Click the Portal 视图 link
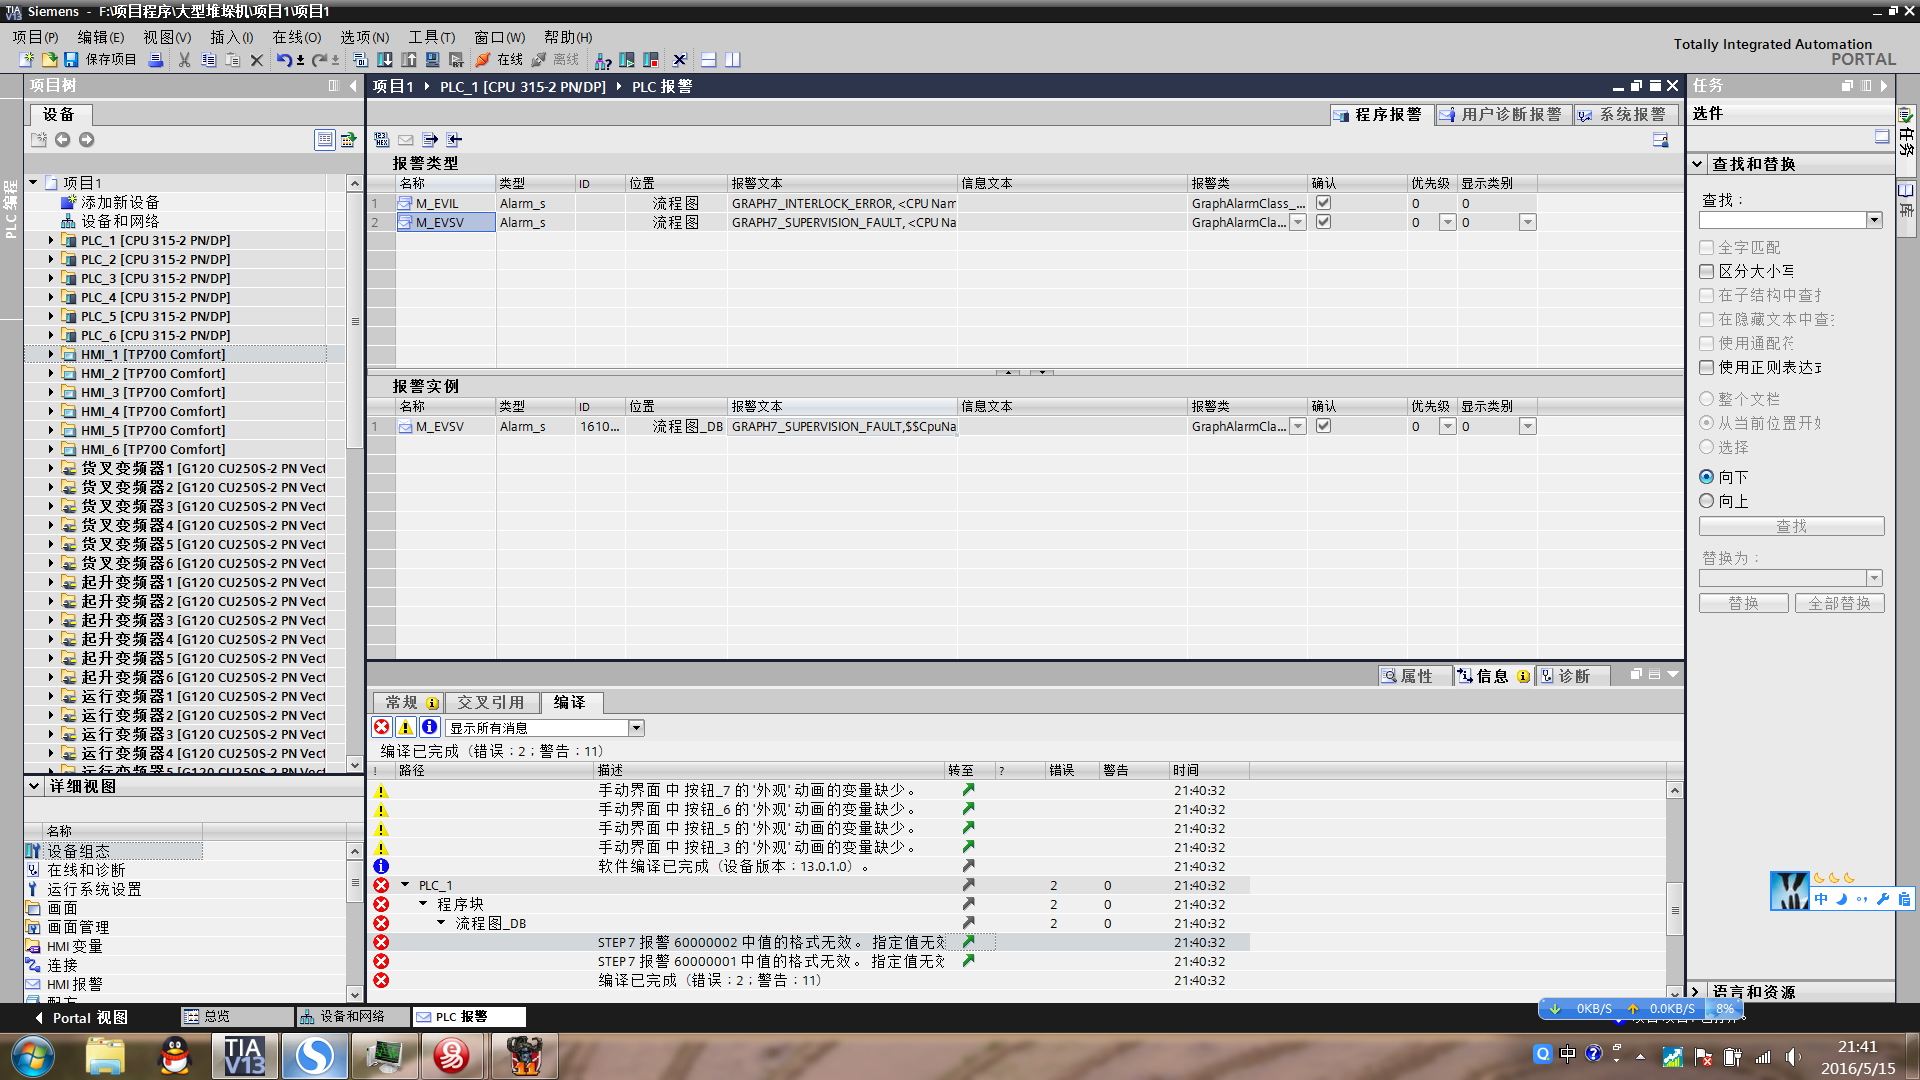1920x1080 pixels. click(x=82, y=1017)
